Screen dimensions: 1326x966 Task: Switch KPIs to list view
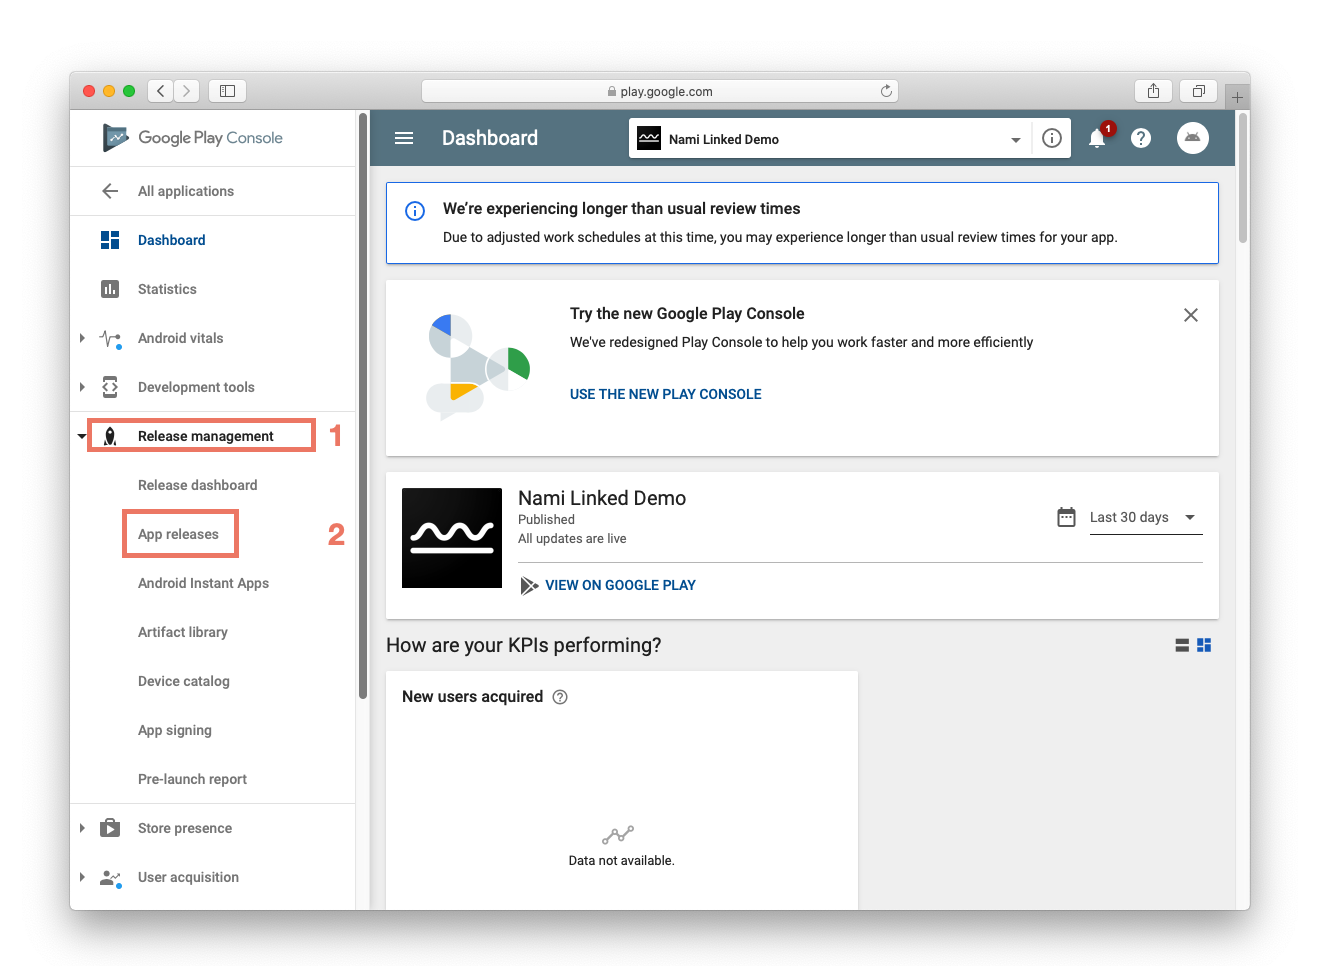(1182, 645)
